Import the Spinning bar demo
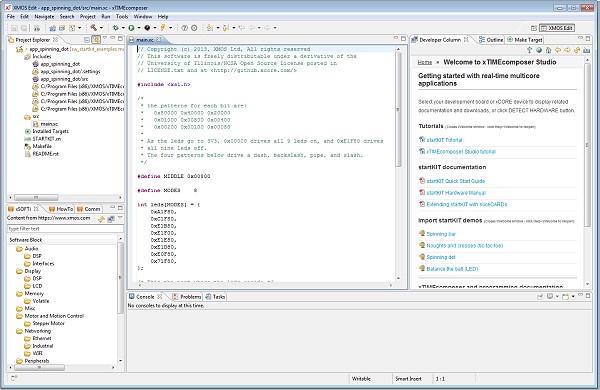Screen dimensions: 600x390 (441, 234)
